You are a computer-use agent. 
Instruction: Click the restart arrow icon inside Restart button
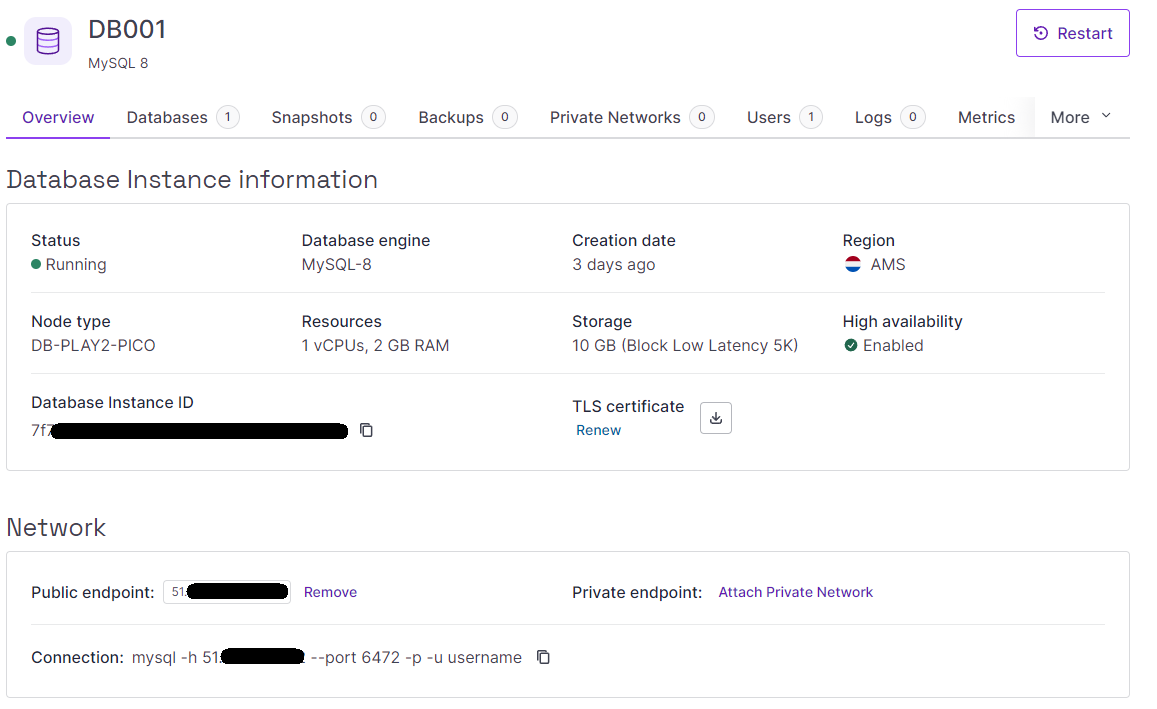[x=1040, y=33]
